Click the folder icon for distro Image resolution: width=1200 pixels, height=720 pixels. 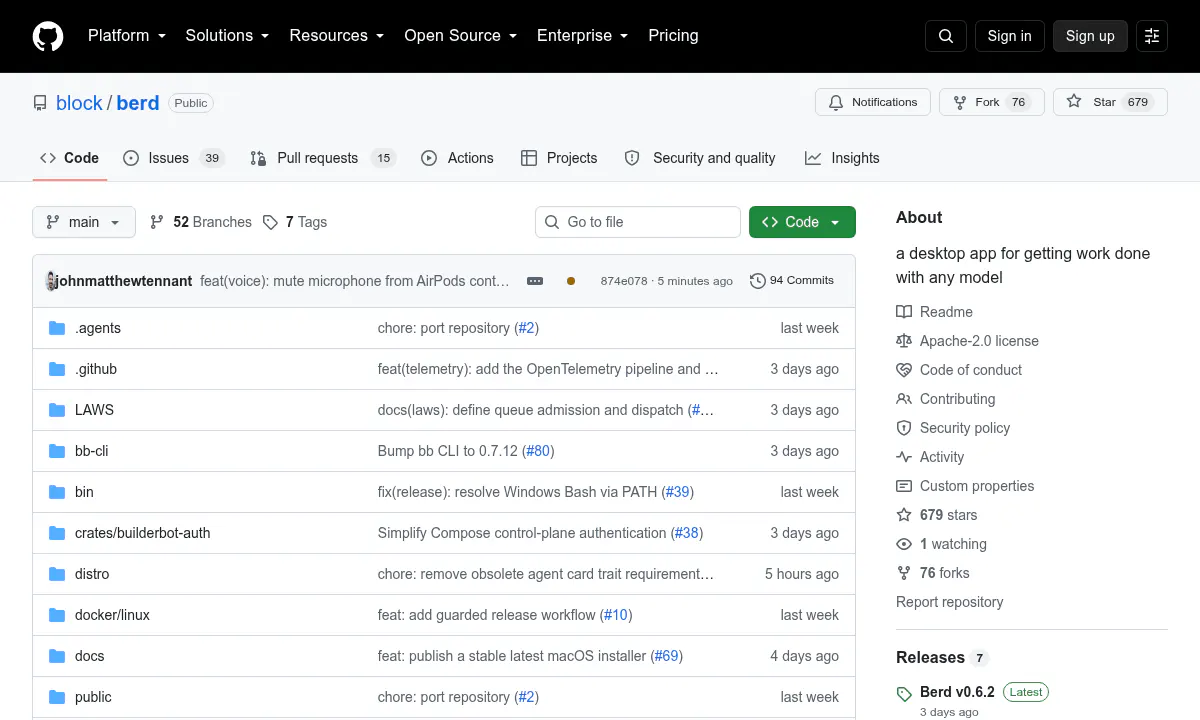tap(57, 574)
